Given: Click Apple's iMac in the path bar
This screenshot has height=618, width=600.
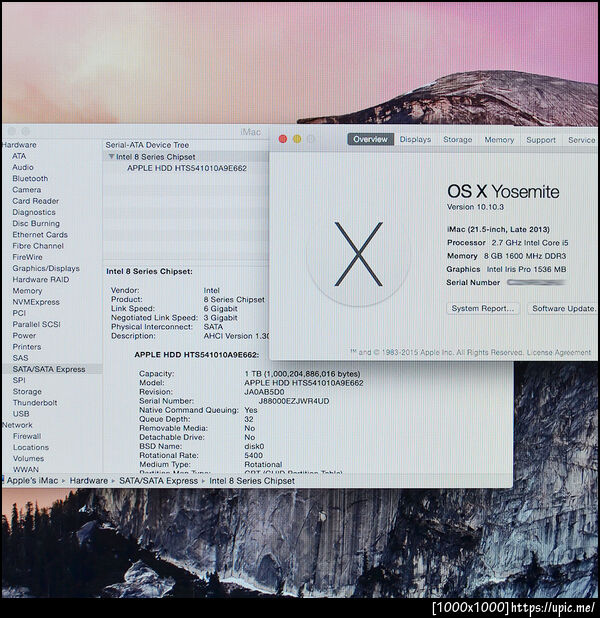Looking at the screenshot, I should click(x=32, y=481).
